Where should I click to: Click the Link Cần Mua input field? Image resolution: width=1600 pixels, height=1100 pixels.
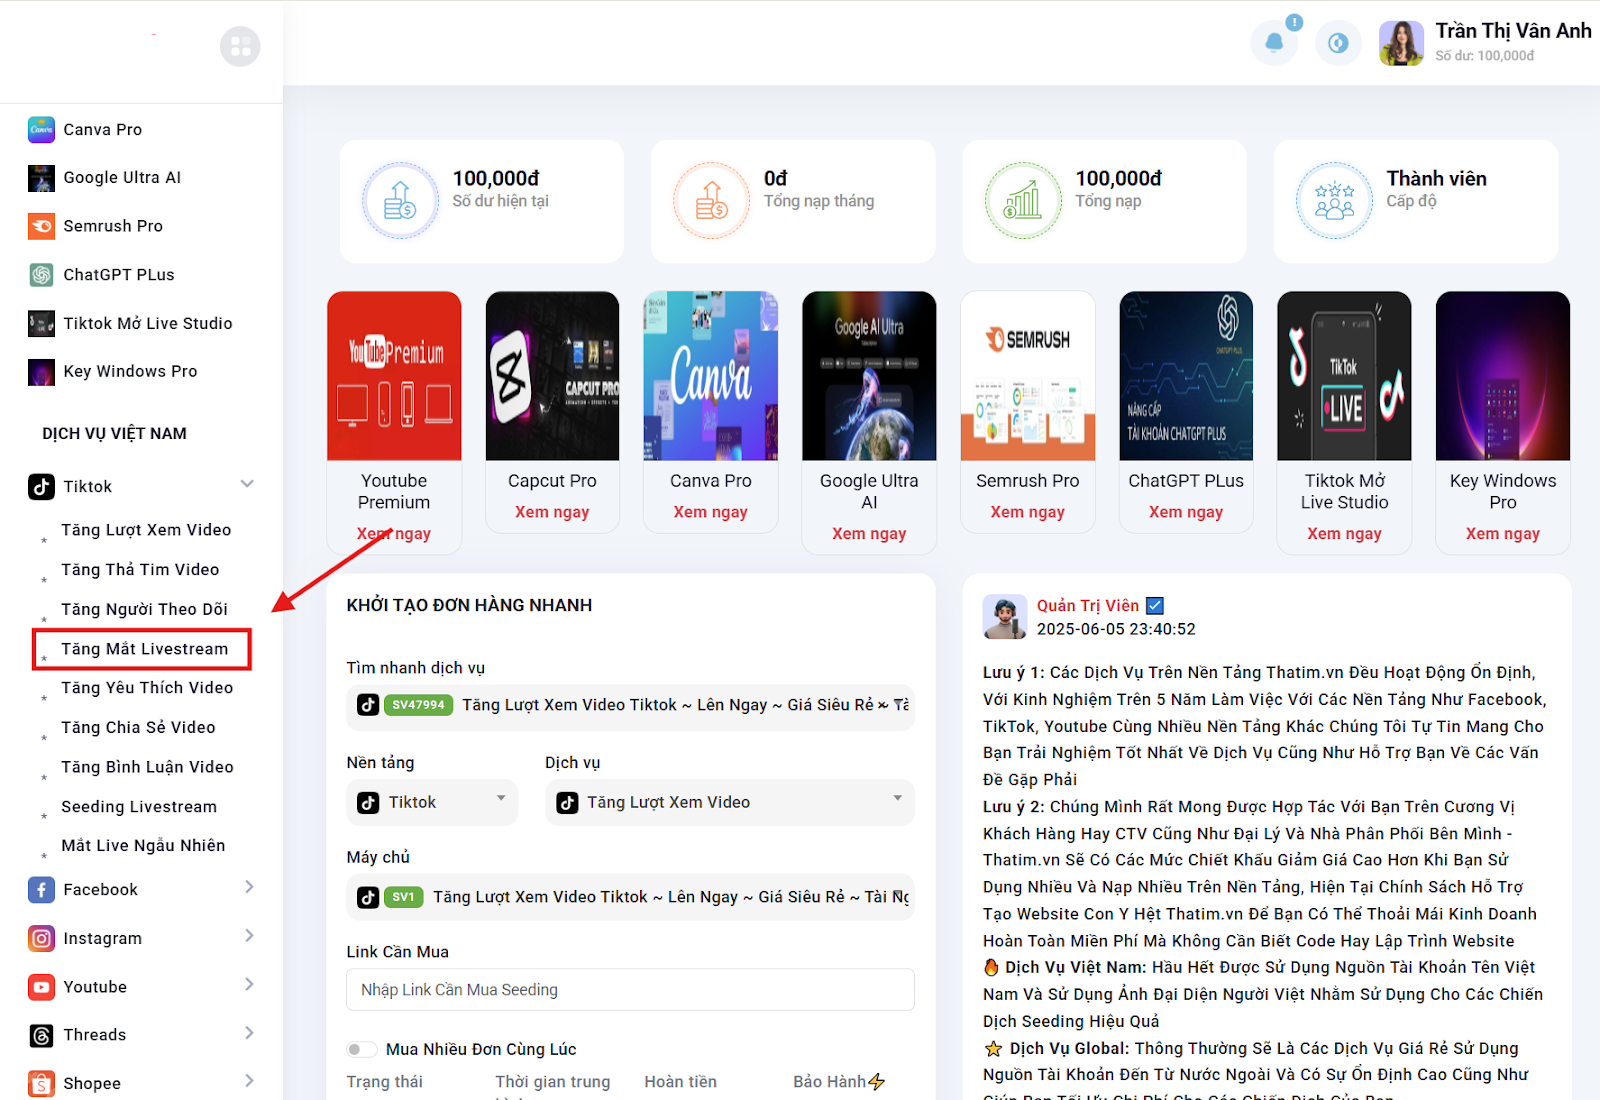pyautogui.click(x=631, y=990)
